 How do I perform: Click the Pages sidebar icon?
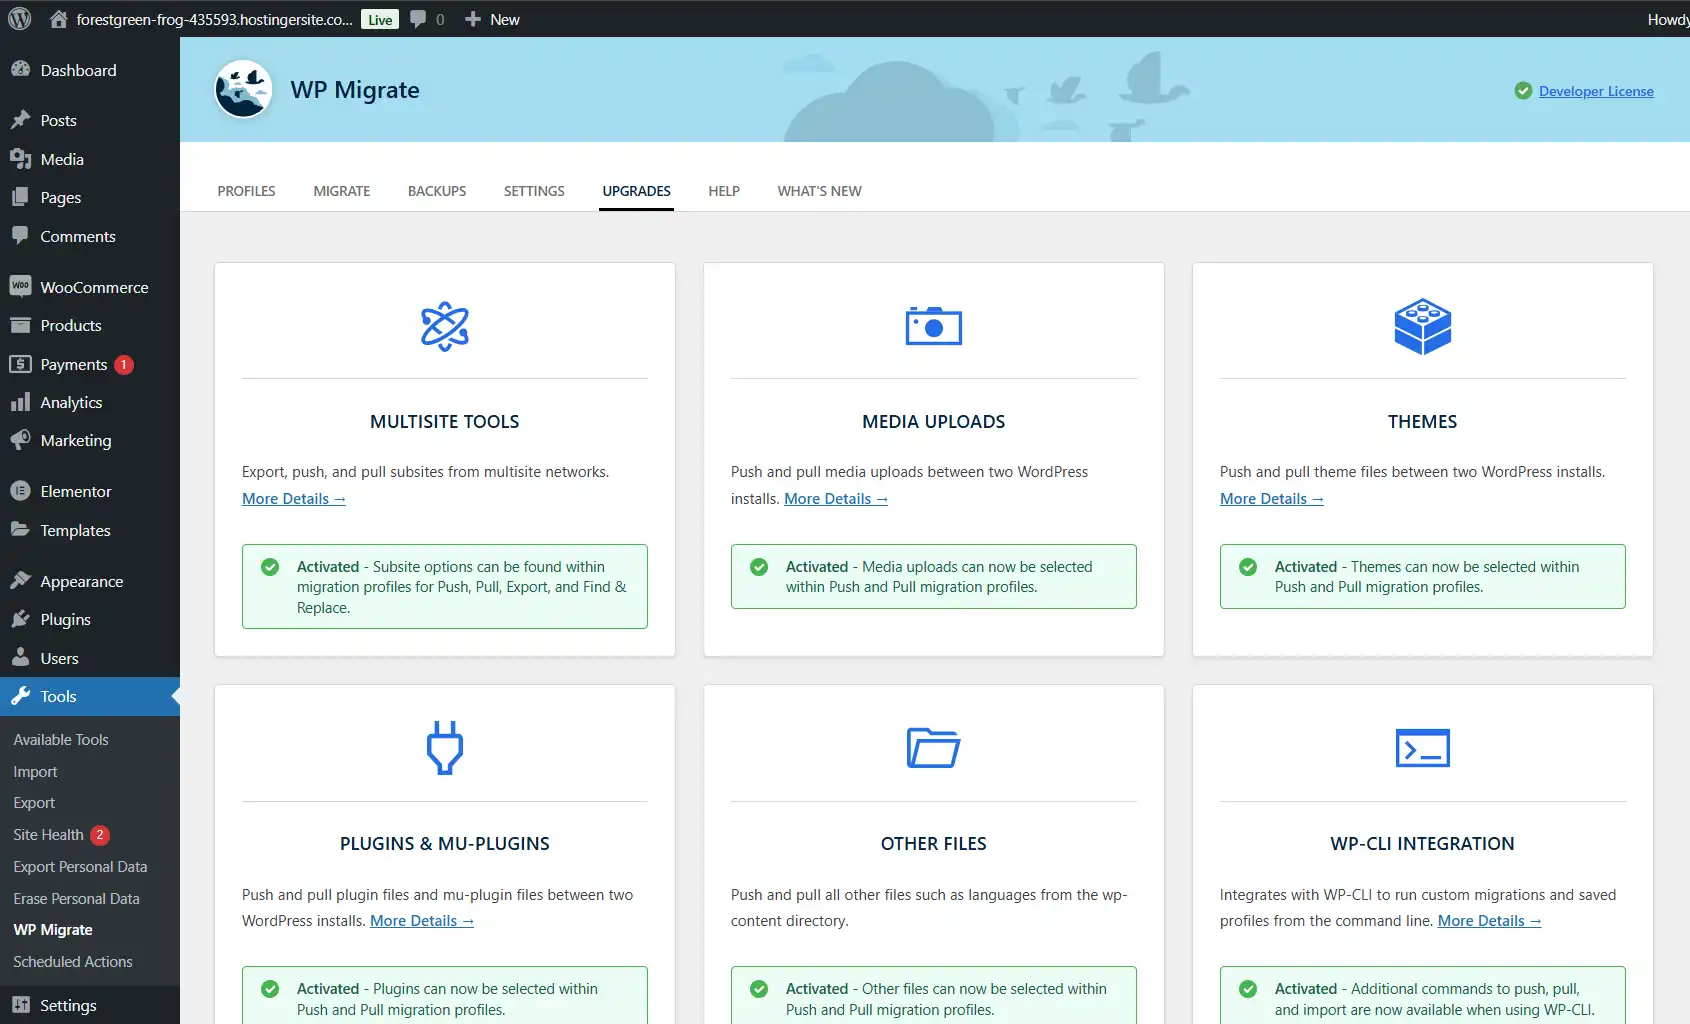tap(20, 197)
